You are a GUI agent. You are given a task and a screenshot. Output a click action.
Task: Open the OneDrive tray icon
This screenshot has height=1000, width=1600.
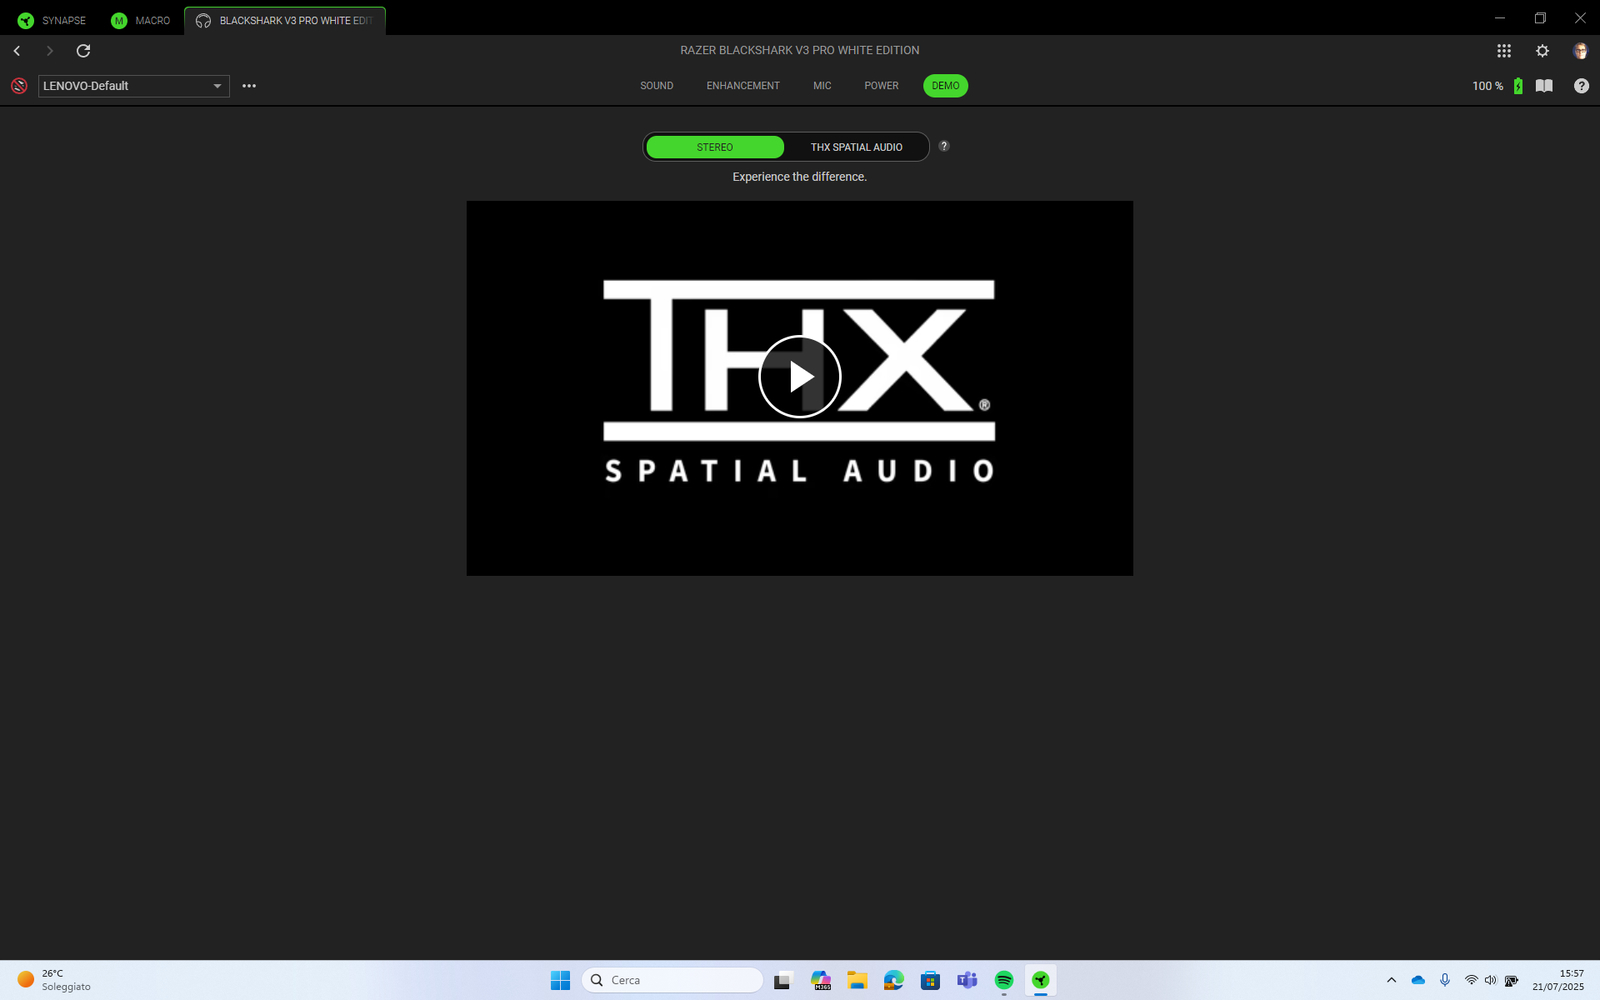tap(1418, 980)
